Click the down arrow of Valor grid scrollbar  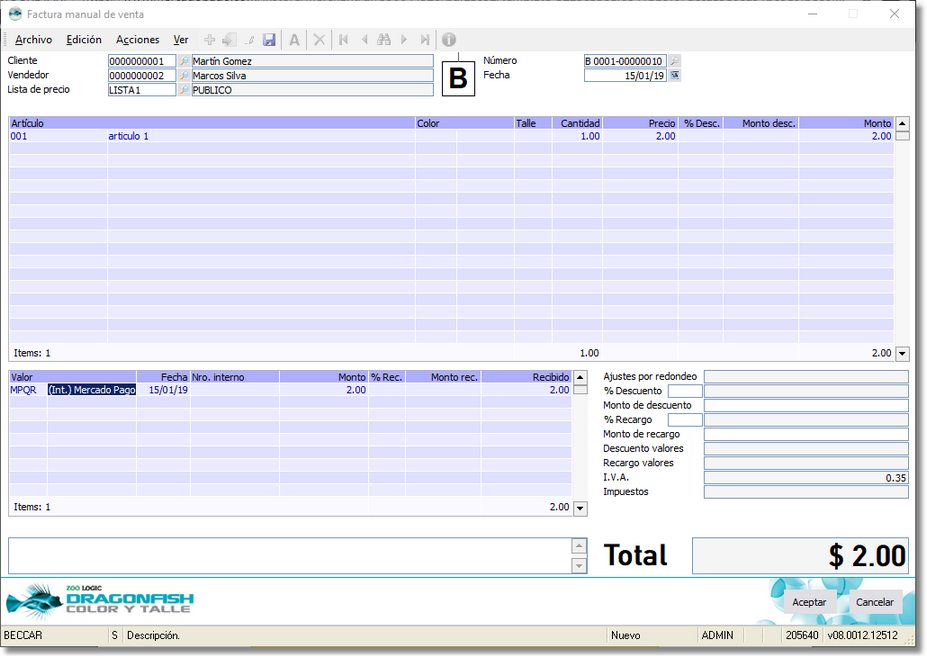pyautogui.click(x=581, y=508)
